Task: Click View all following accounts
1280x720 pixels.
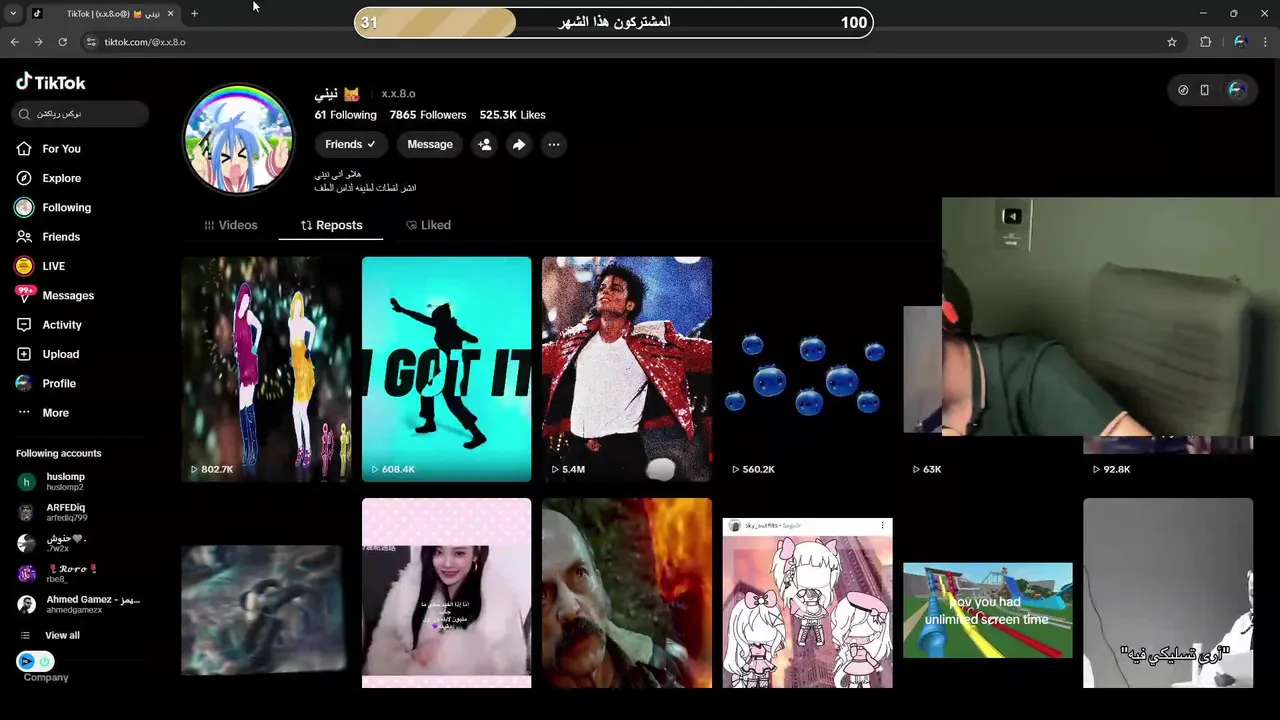Action: pyautogui.click(x=62, y=636)
